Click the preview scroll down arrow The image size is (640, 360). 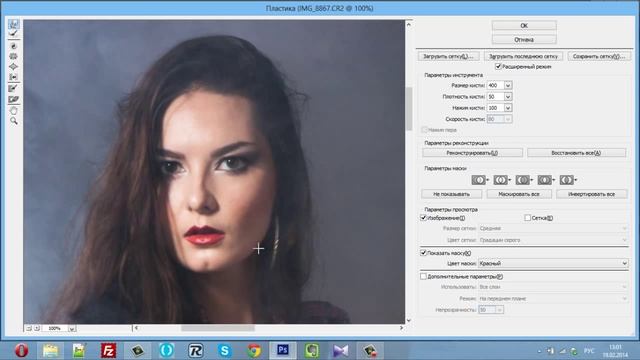(x=409, y=320)
